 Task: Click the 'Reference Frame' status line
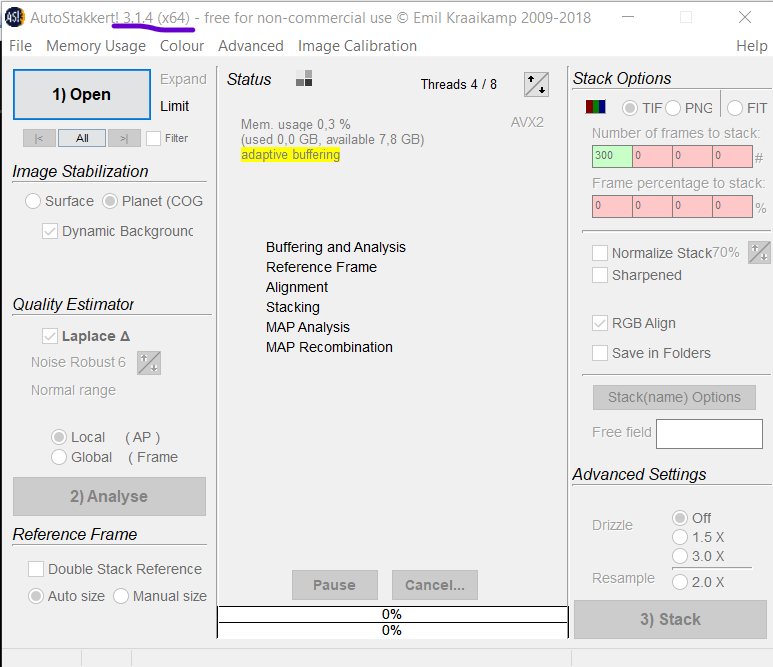coord(321,267)
